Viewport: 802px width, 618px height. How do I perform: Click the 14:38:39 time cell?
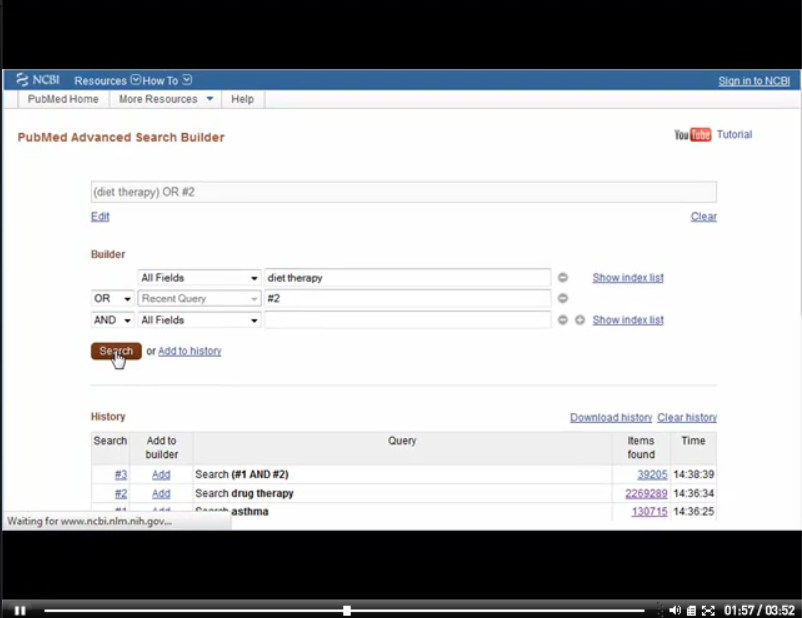[x=693, y=475]
